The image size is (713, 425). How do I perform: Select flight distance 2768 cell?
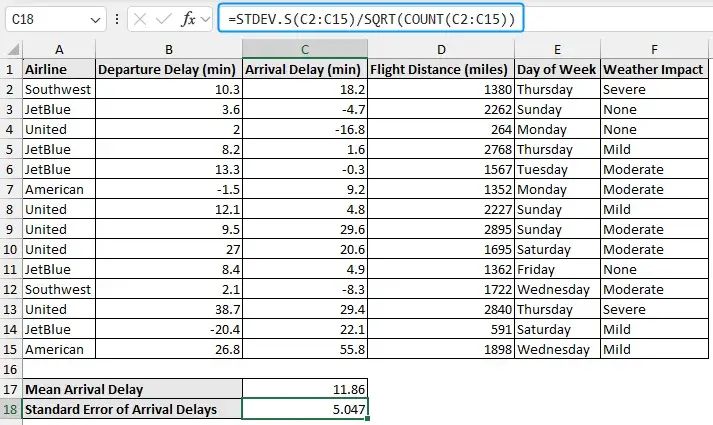[441, 149]
